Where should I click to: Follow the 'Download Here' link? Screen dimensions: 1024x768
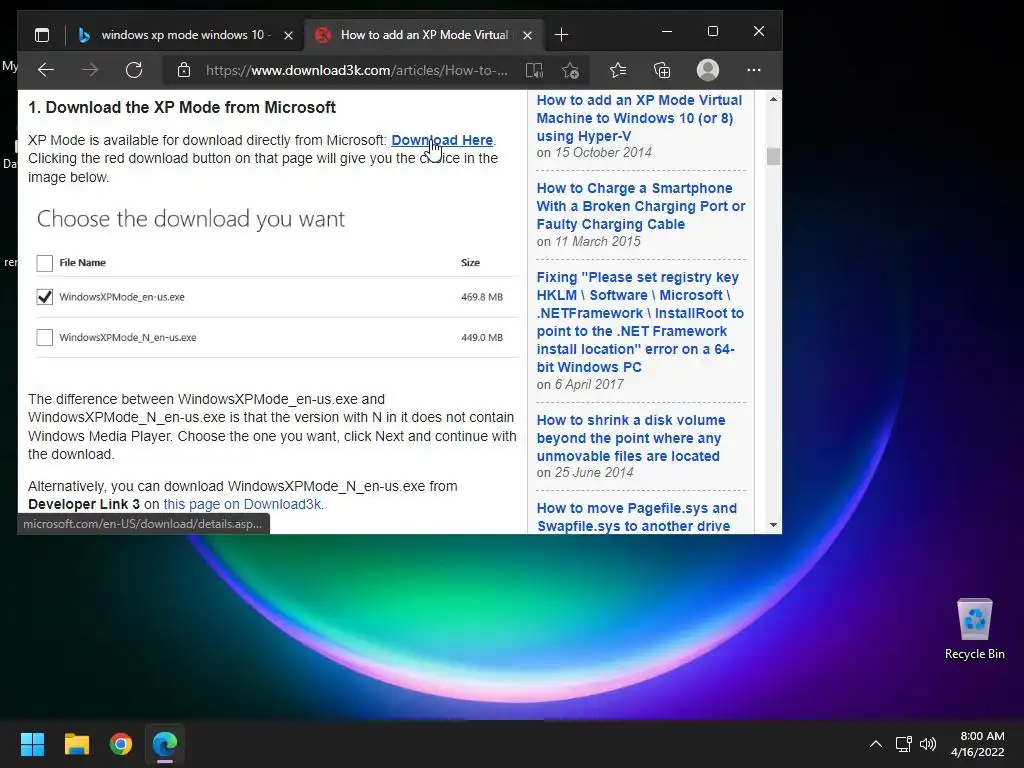pos(442,140)
